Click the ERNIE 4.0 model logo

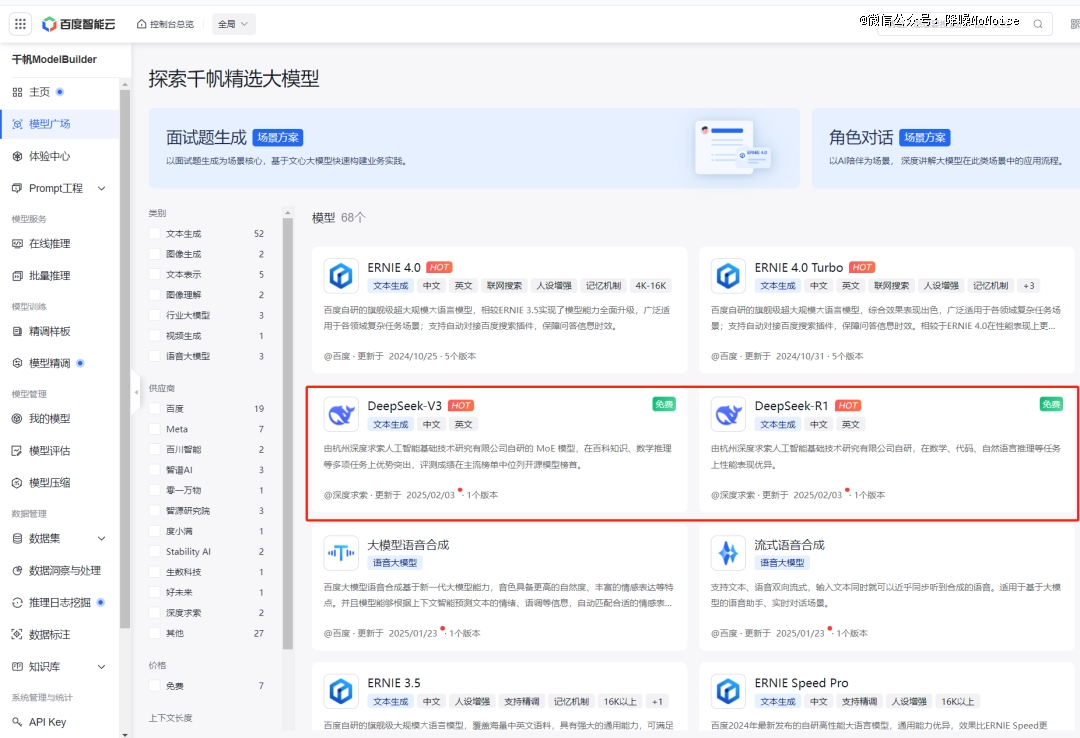[341, 276]
